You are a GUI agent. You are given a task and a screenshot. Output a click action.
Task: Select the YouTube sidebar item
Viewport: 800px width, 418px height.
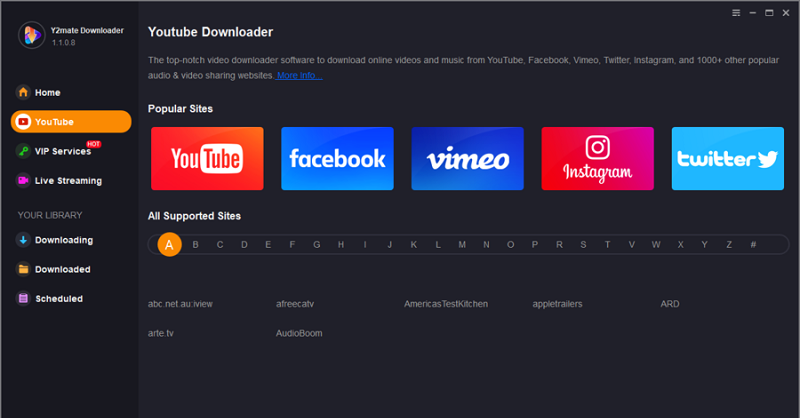[x=71, y=121]
